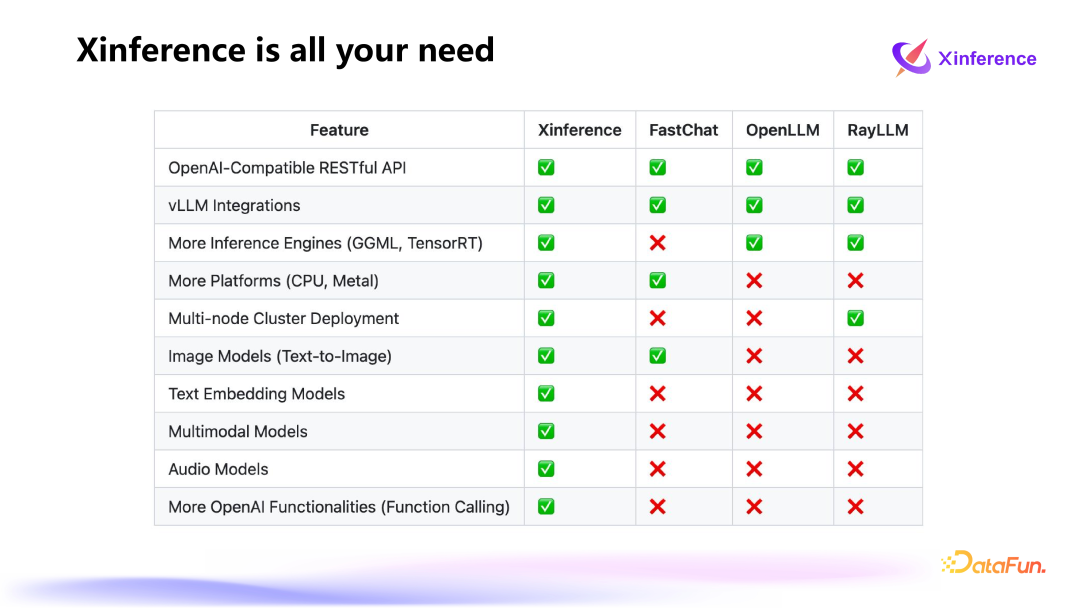Select the RayLLM column header

coord(877,130)
